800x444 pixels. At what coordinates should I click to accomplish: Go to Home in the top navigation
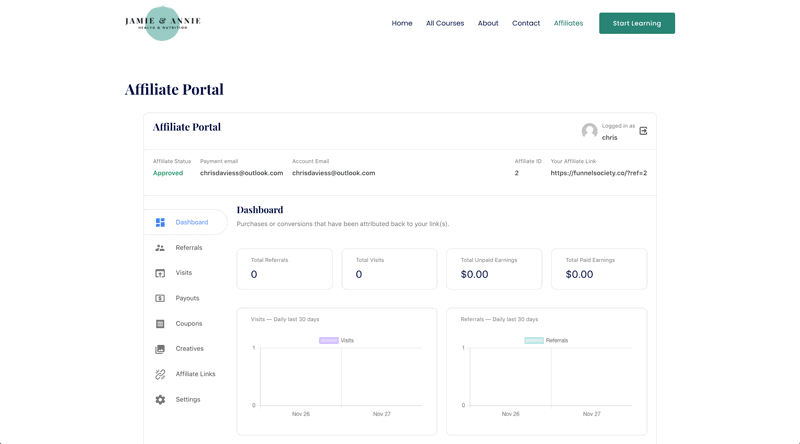(x=402, y=23)
